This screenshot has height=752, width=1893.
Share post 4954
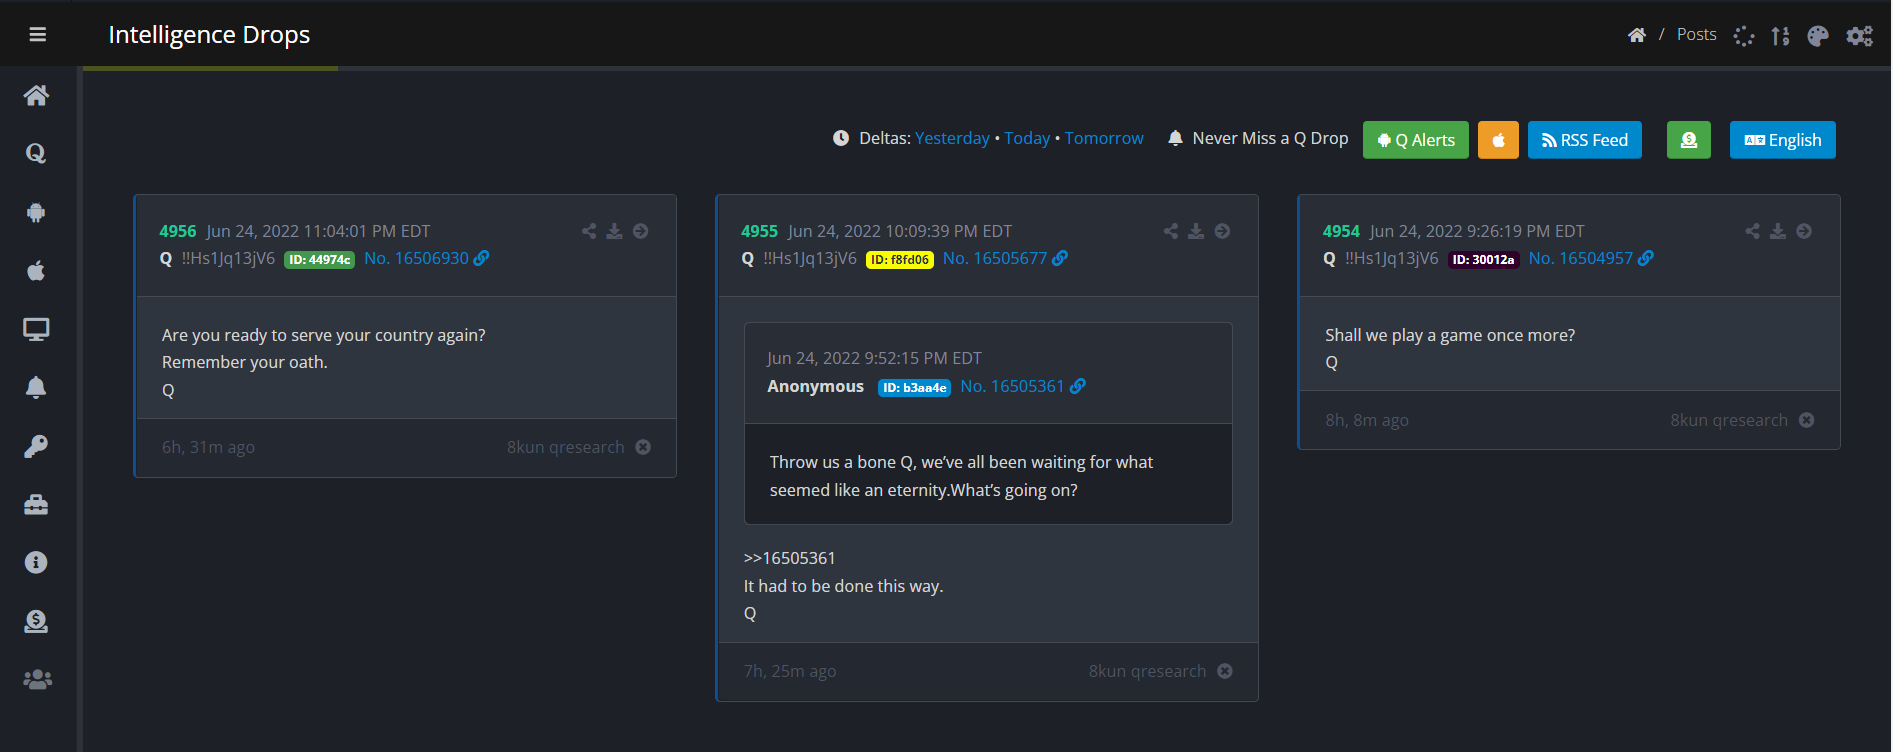click(x=1753, y=231)
